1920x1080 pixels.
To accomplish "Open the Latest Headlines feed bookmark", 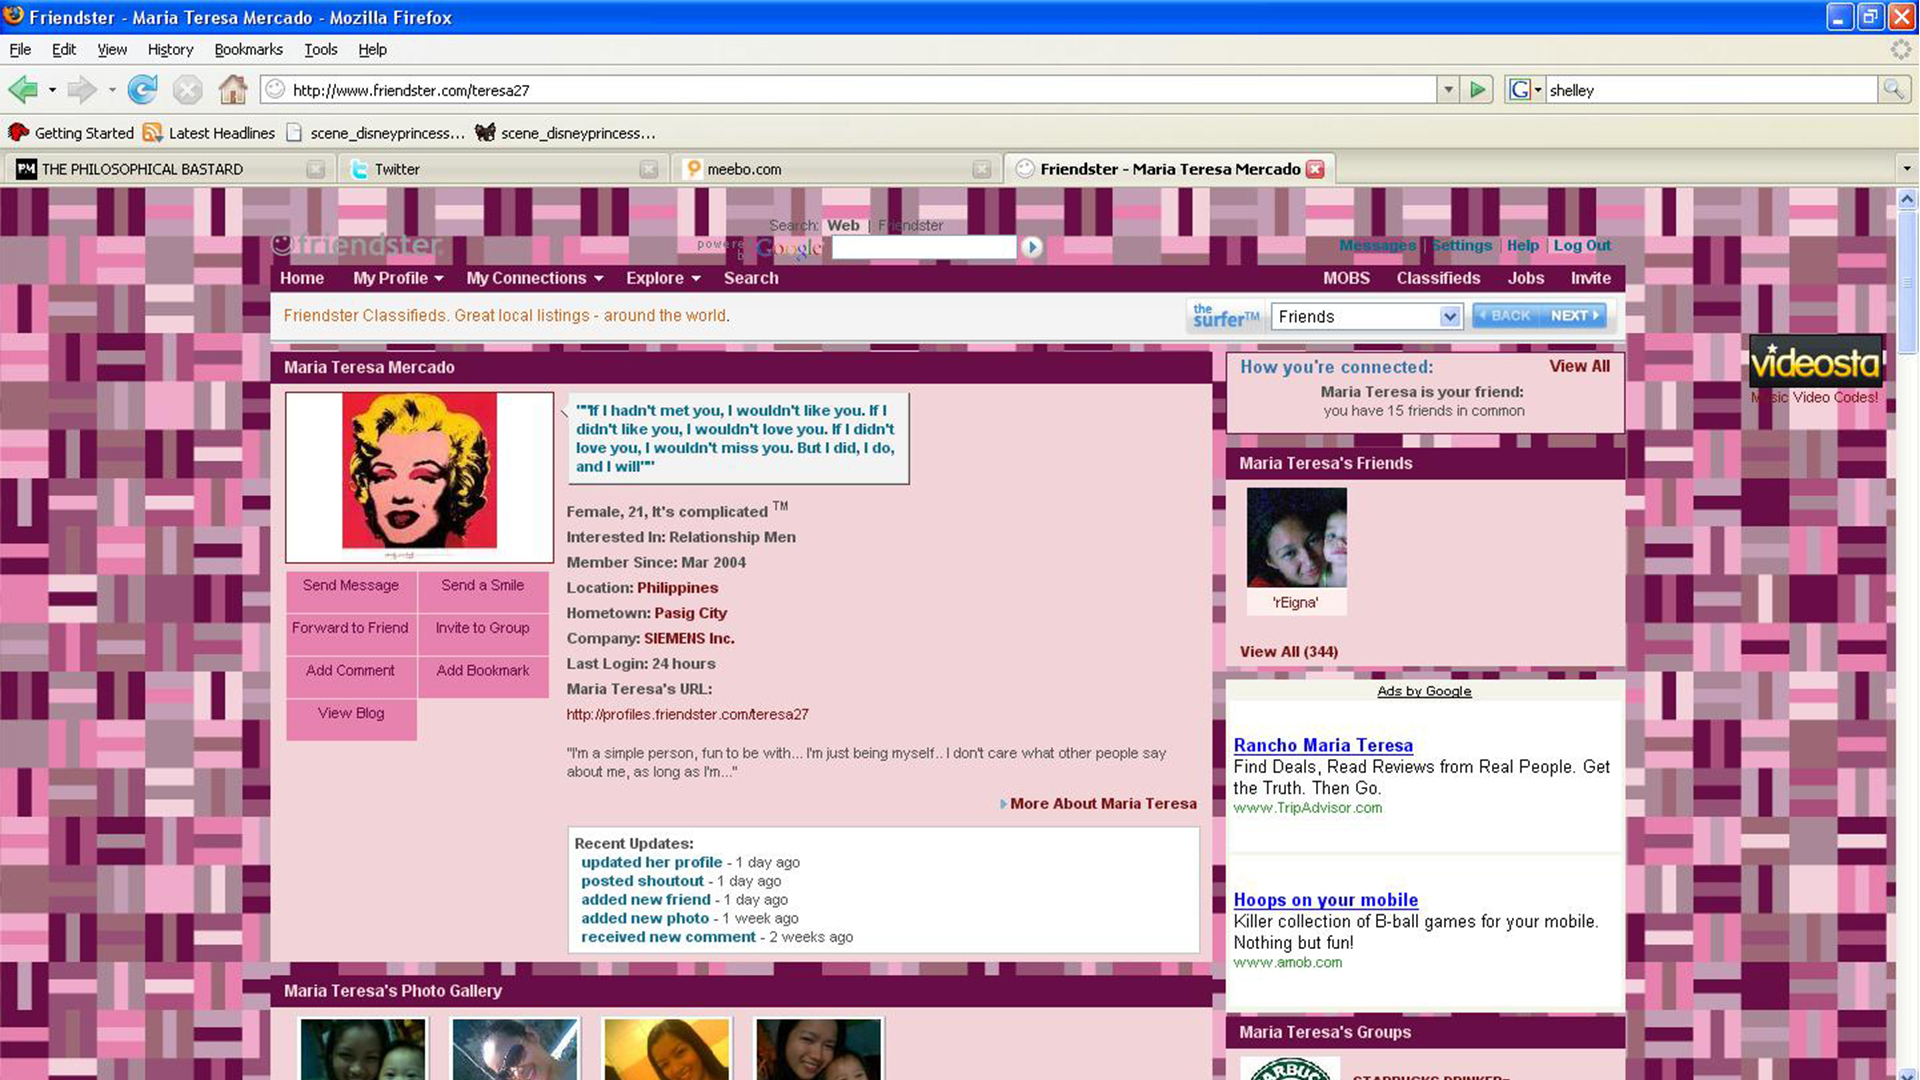I will pos(209,133).
